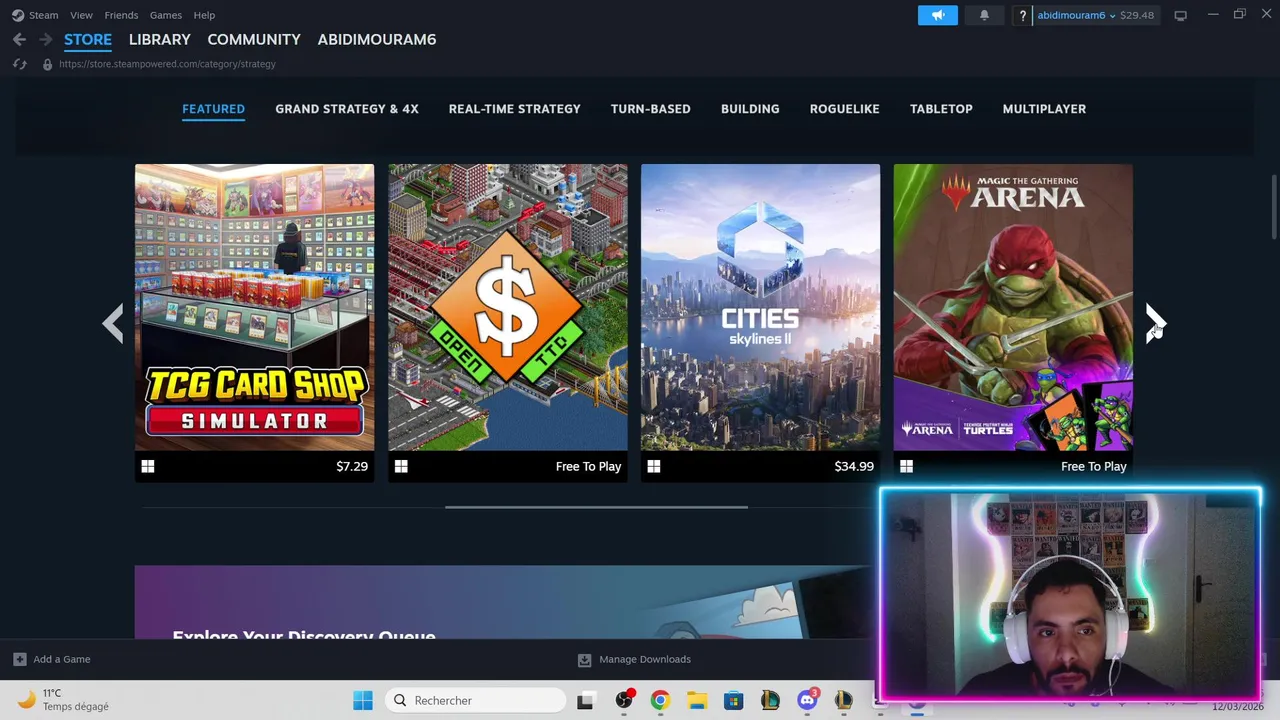
Task: Open the notifications bell
Action: pyautogui.click(x=984, y=15)
